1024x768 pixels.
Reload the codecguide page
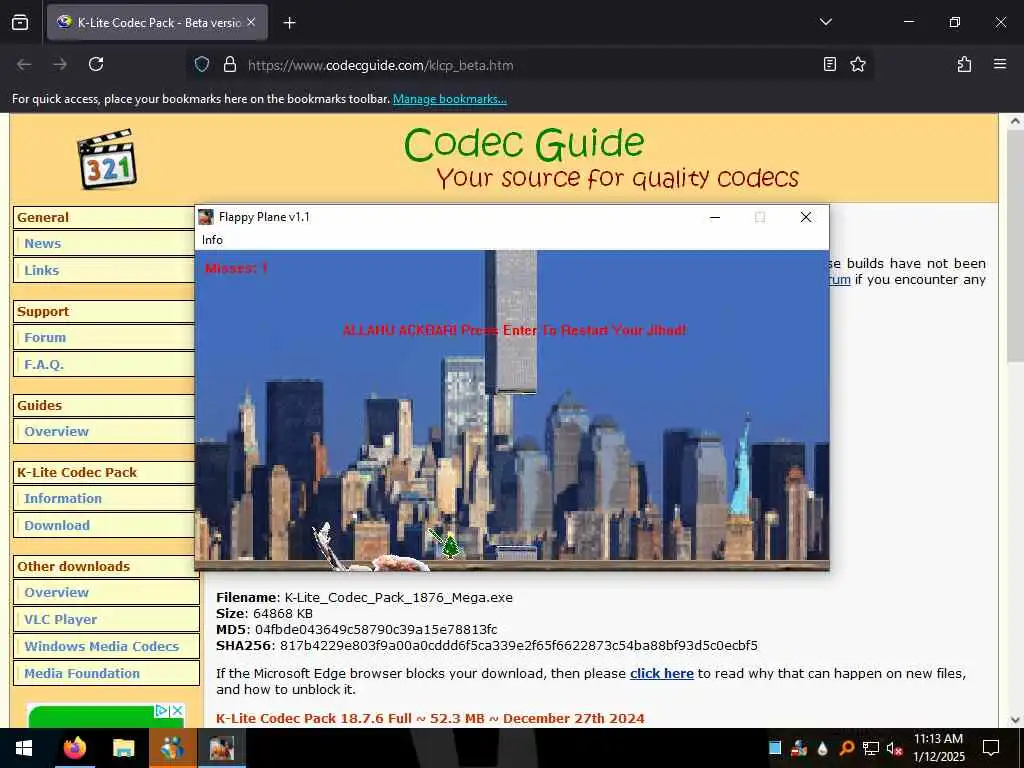click(x=96, y=64)
